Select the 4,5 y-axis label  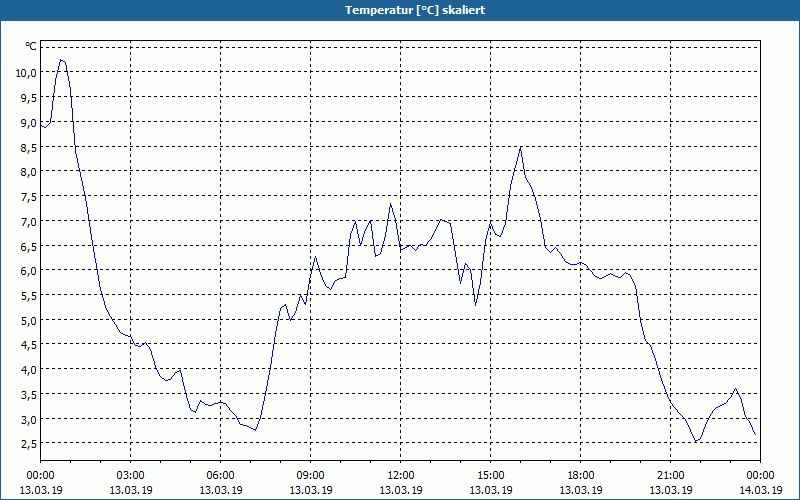29,345
